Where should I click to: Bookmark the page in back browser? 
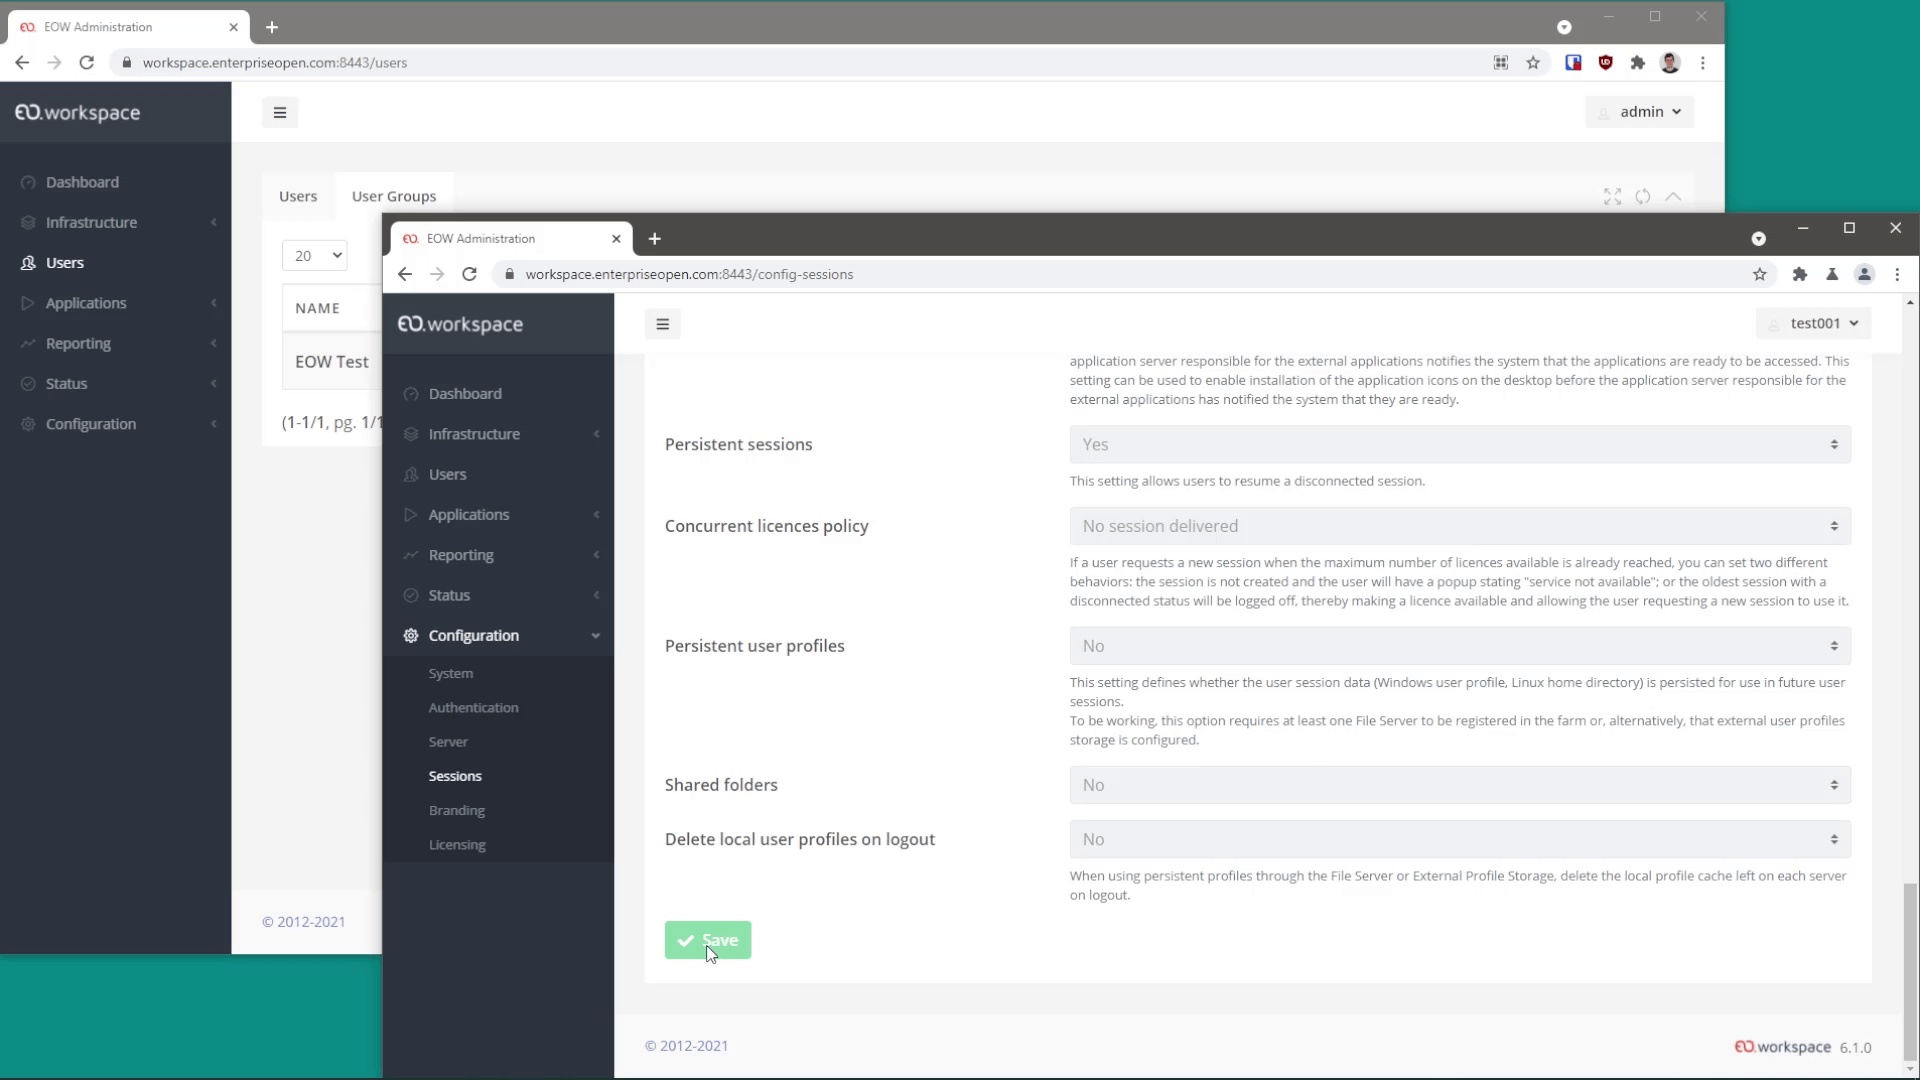(1533, 62)
